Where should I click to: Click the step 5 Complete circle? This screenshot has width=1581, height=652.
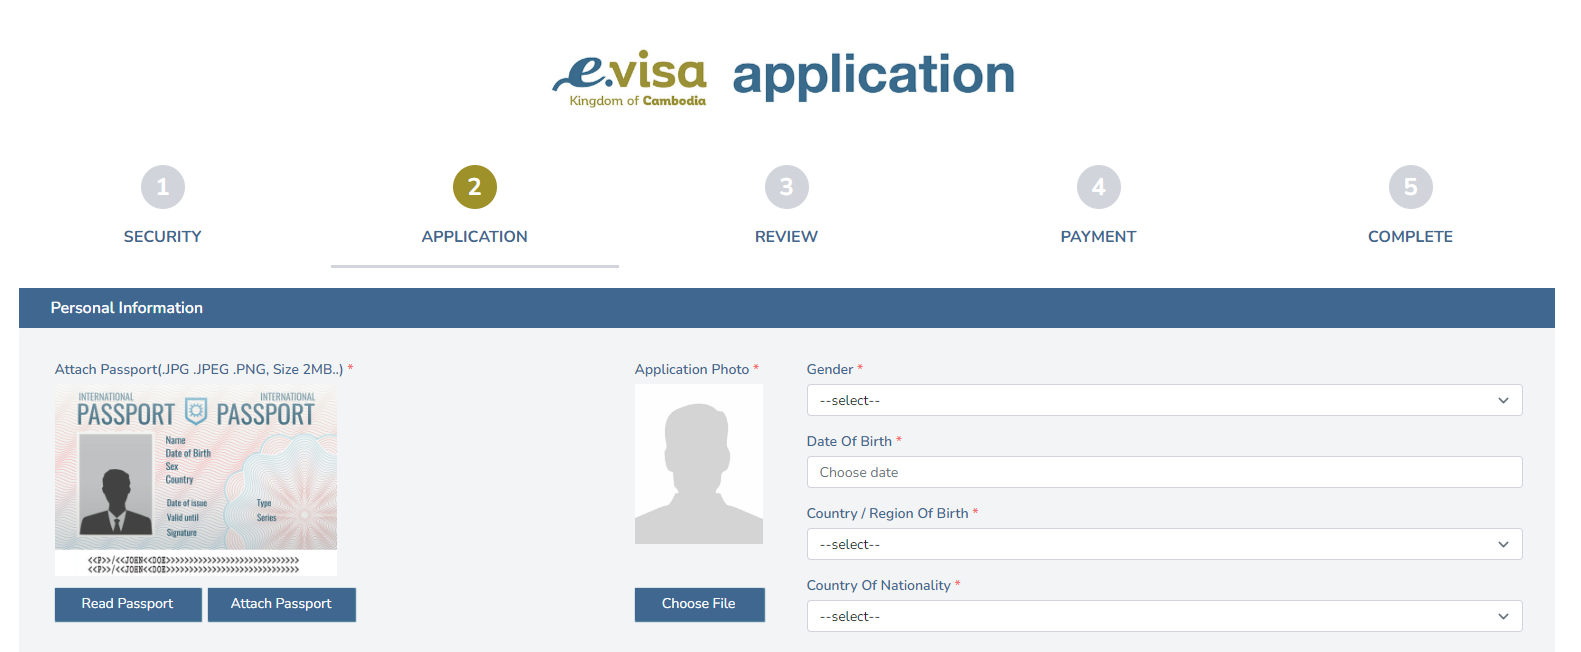[x=1410, y=187]
